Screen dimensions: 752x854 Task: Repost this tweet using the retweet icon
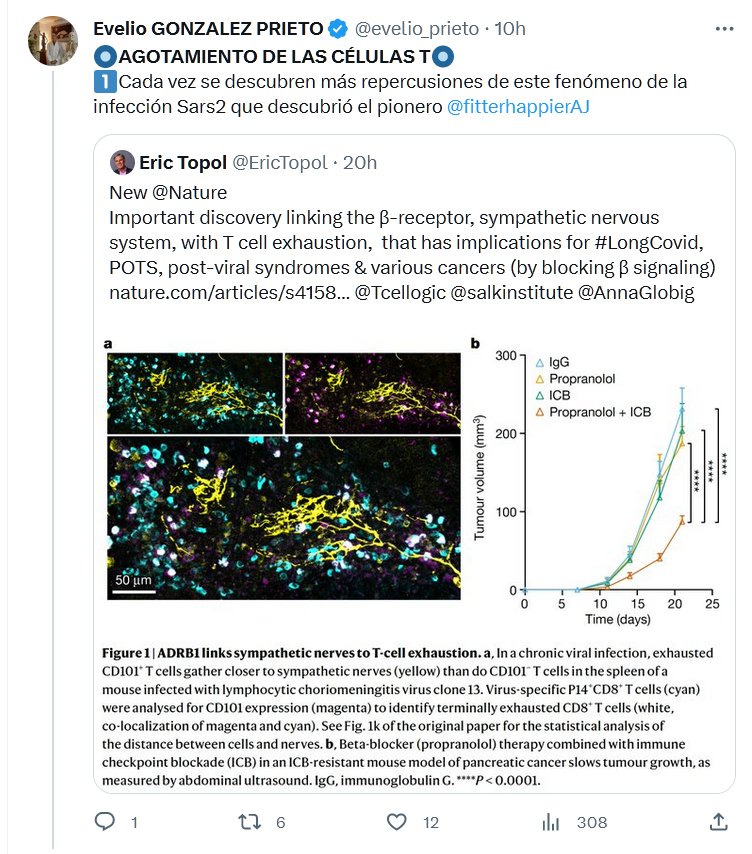click(246, 822)
